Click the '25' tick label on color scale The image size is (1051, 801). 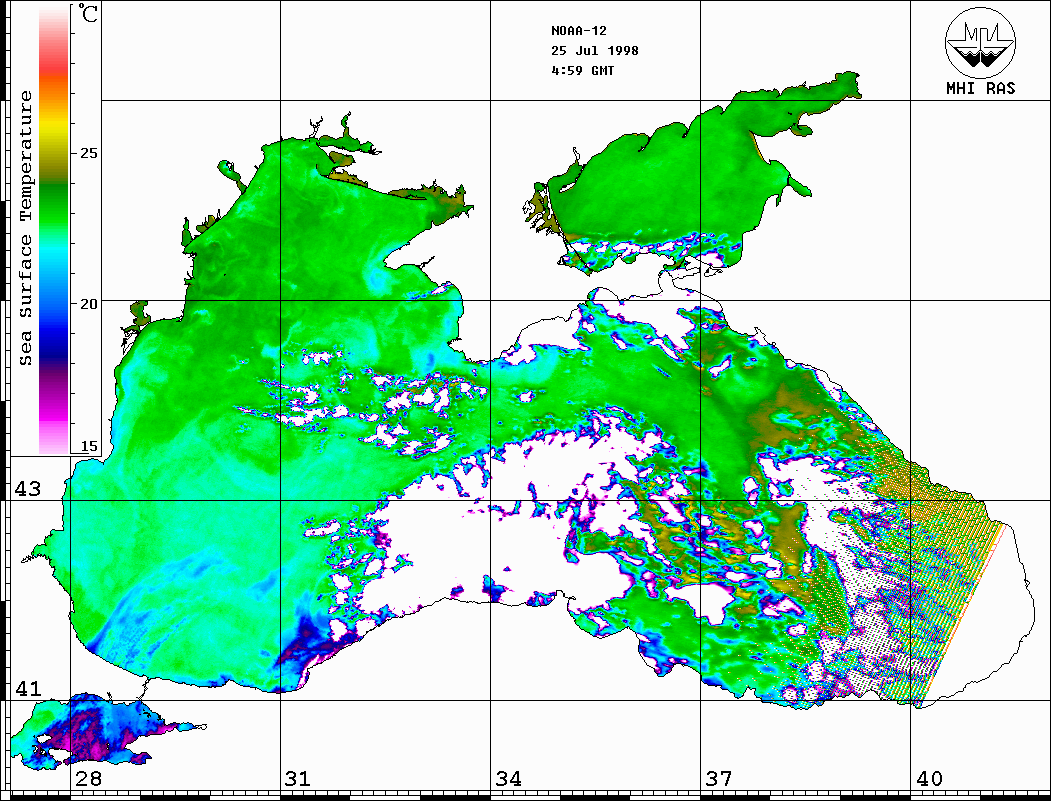(x=88, y=153)
